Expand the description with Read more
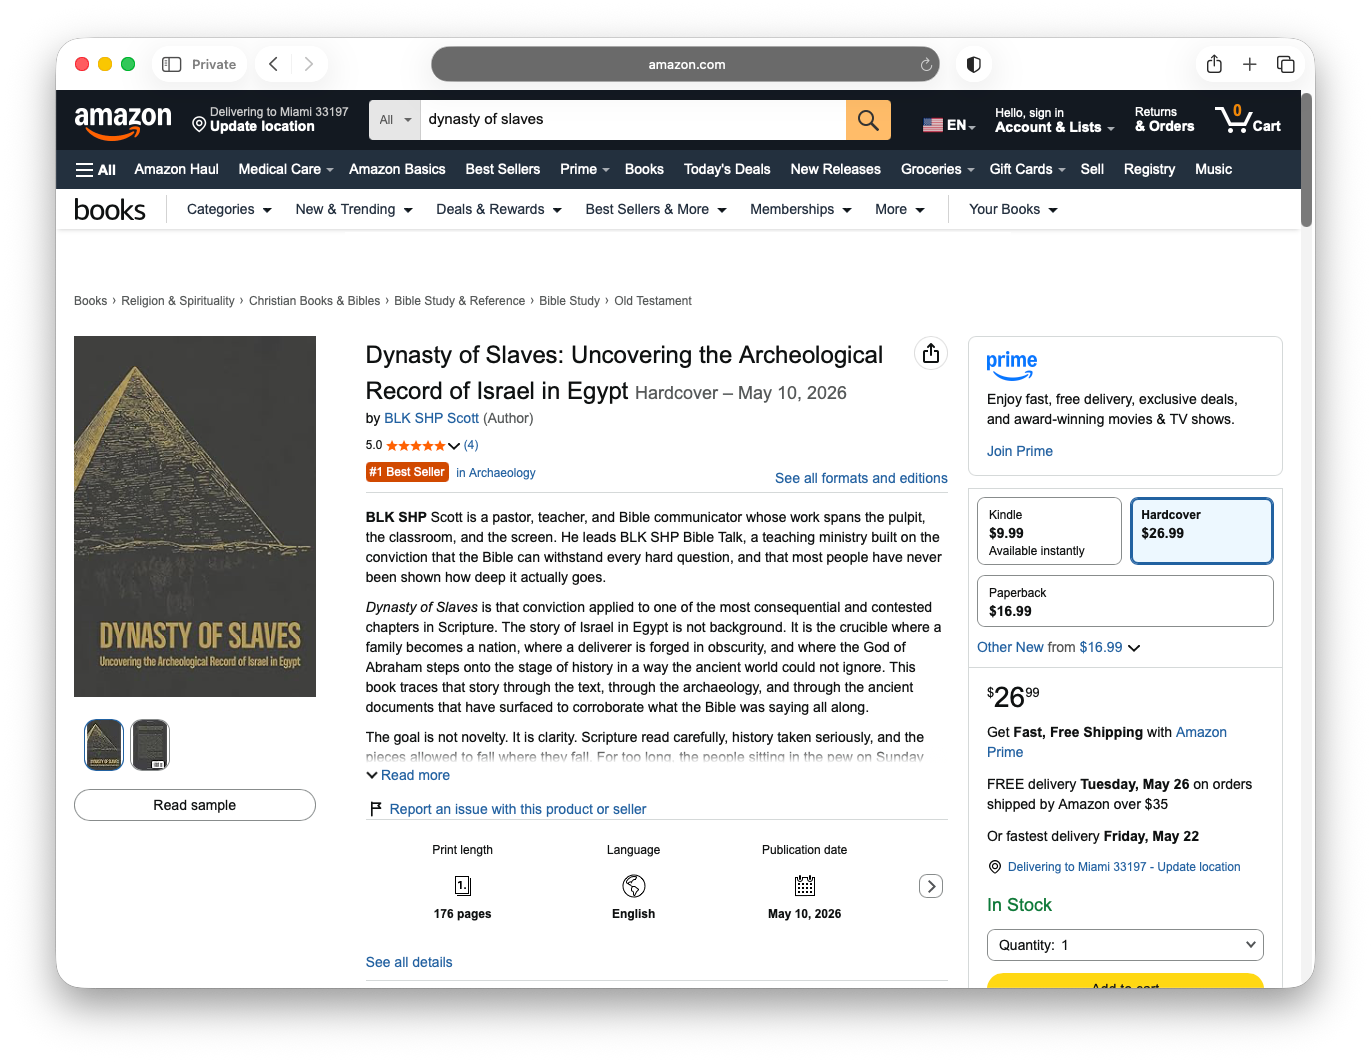1371x1062 pixels. coord(408,775)
